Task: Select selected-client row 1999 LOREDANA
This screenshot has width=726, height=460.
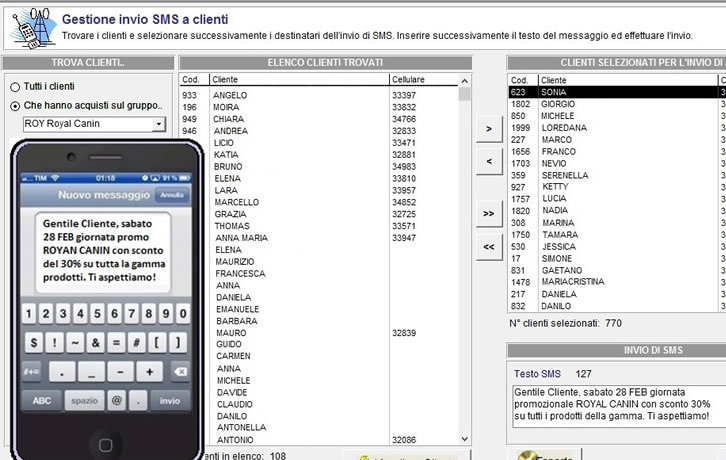Action: 617,128
